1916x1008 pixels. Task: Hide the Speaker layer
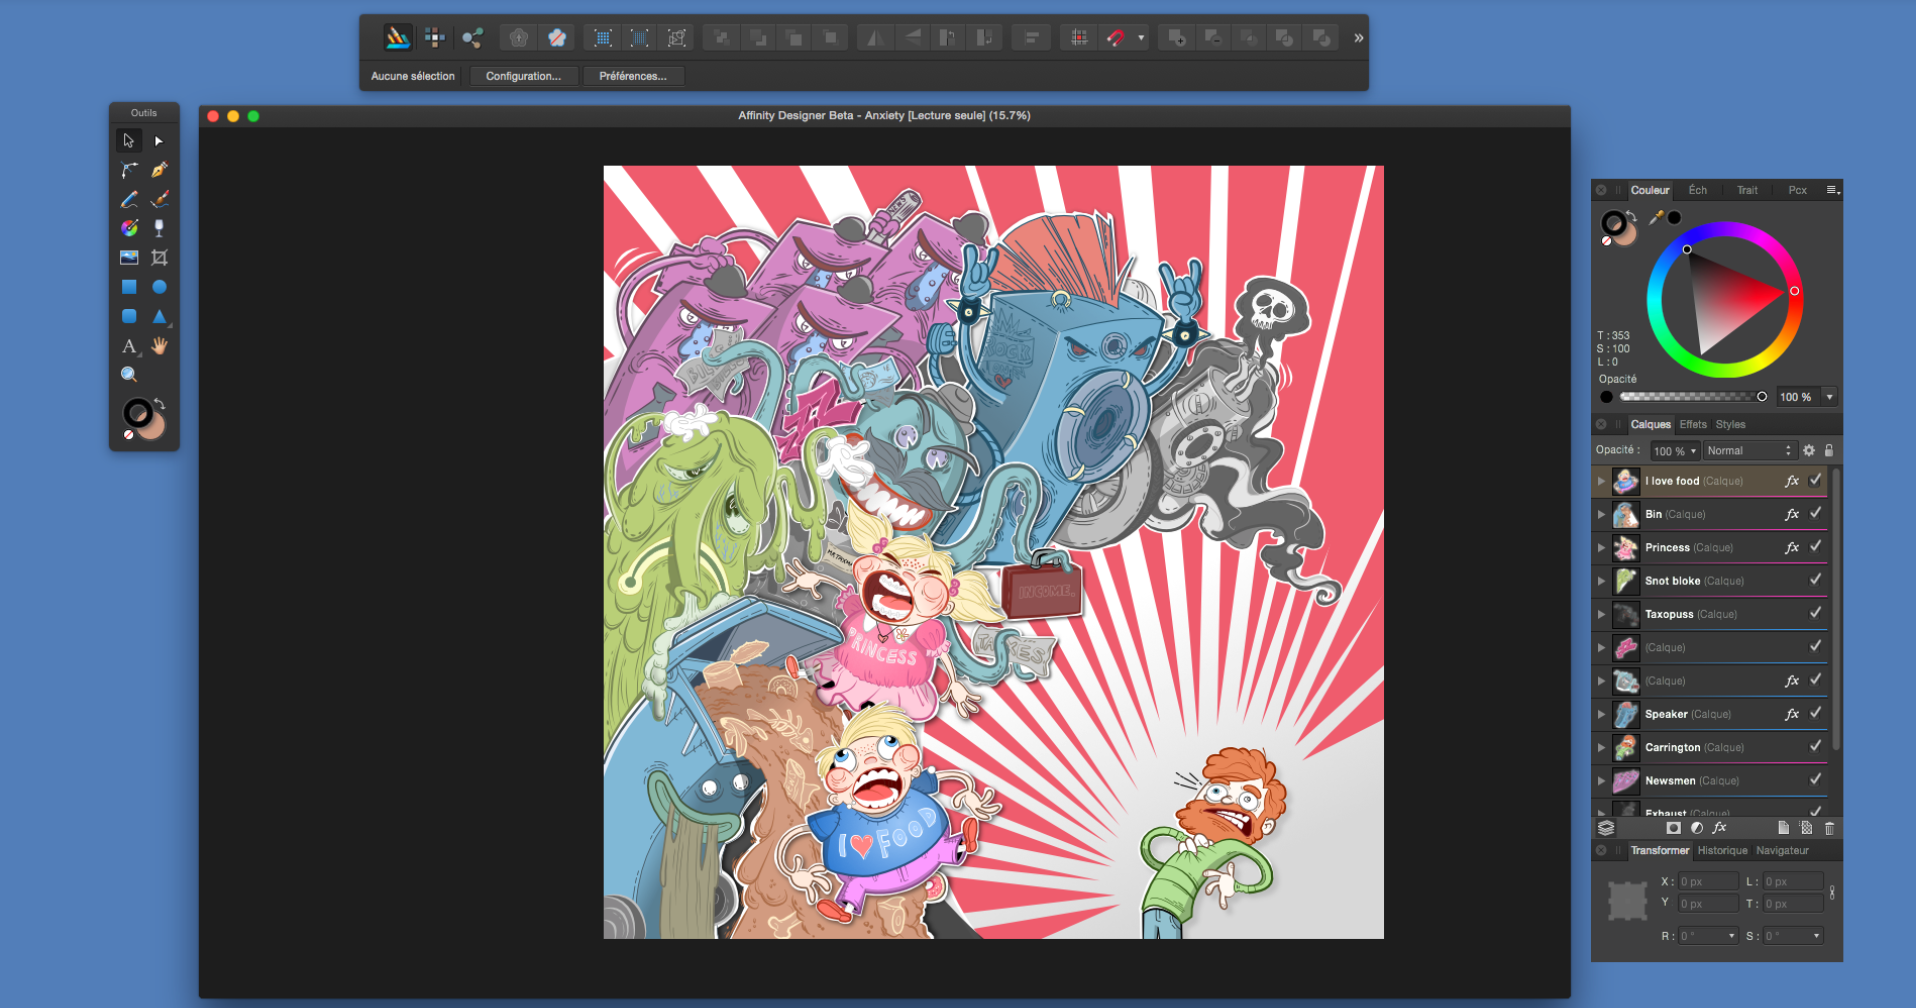click(x=1815, y=713)
